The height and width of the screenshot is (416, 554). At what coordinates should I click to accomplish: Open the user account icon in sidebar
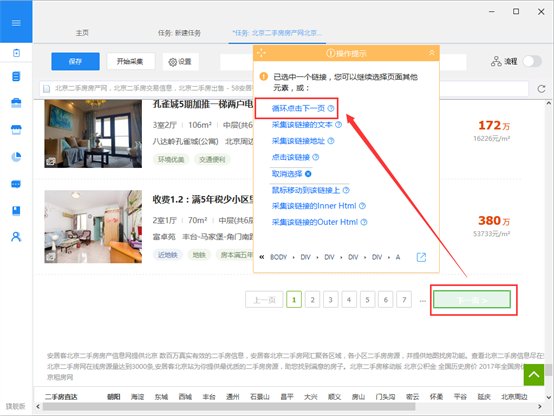(16, 237)
